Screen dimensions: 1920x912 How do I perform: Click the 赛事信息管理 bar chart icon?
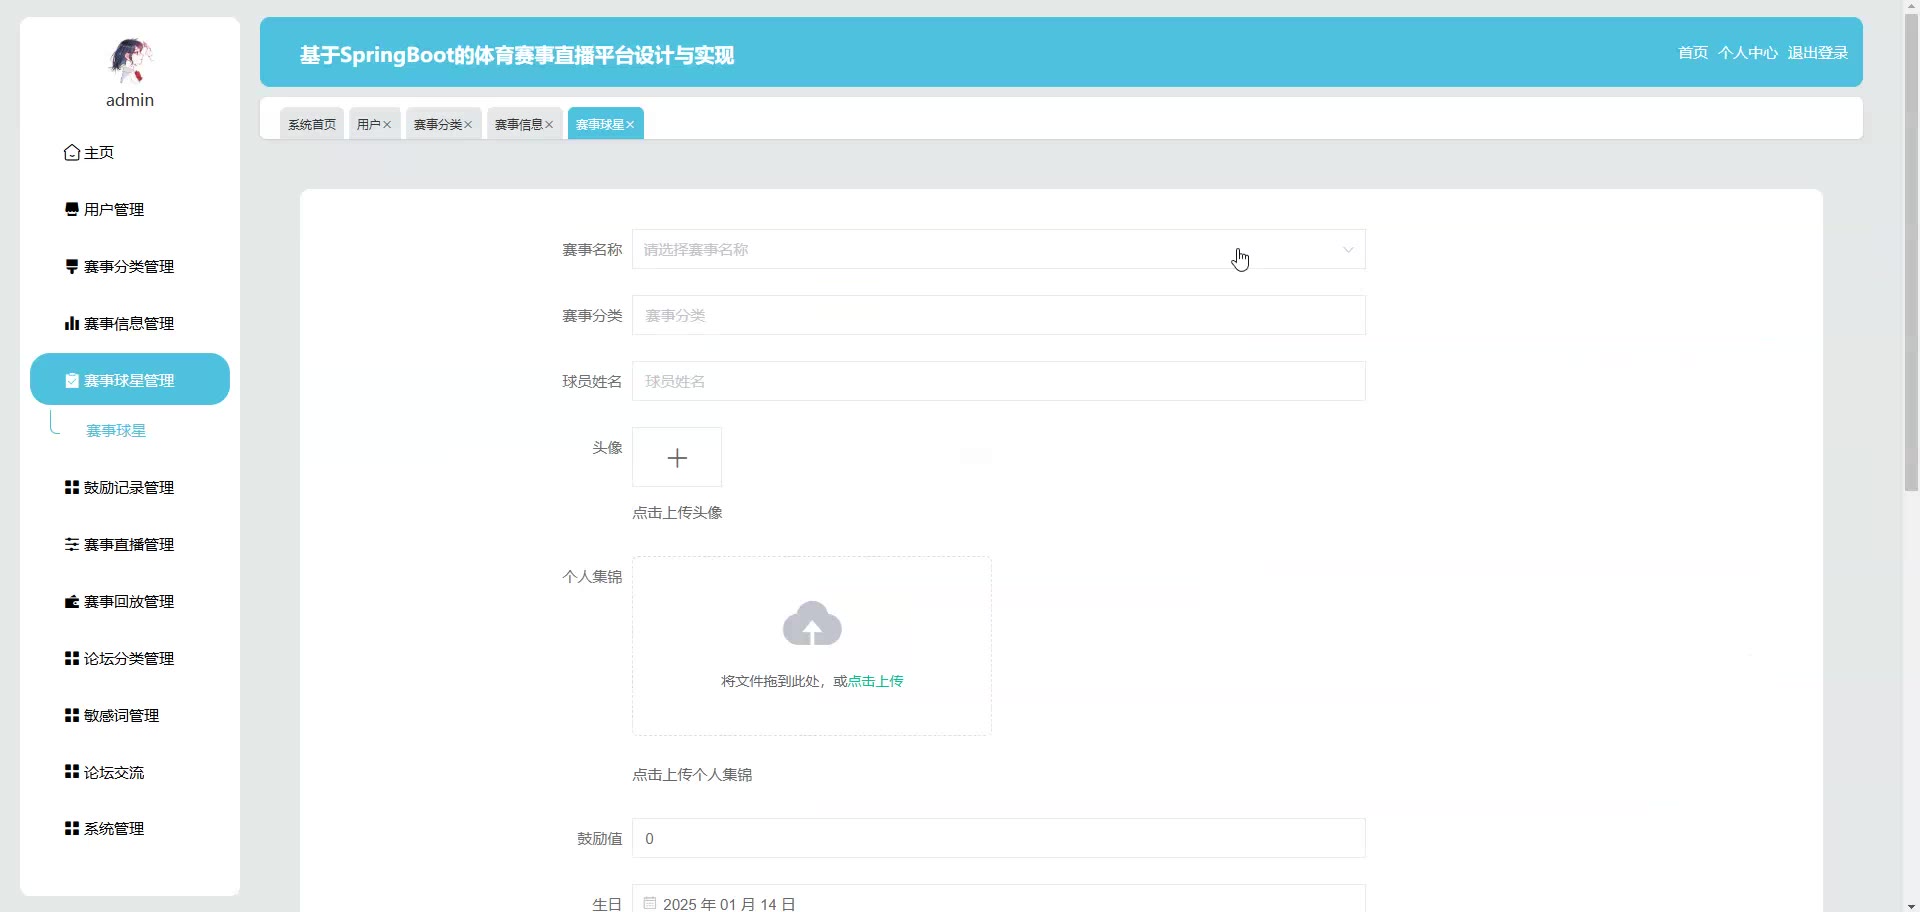(x=72, y=324)
